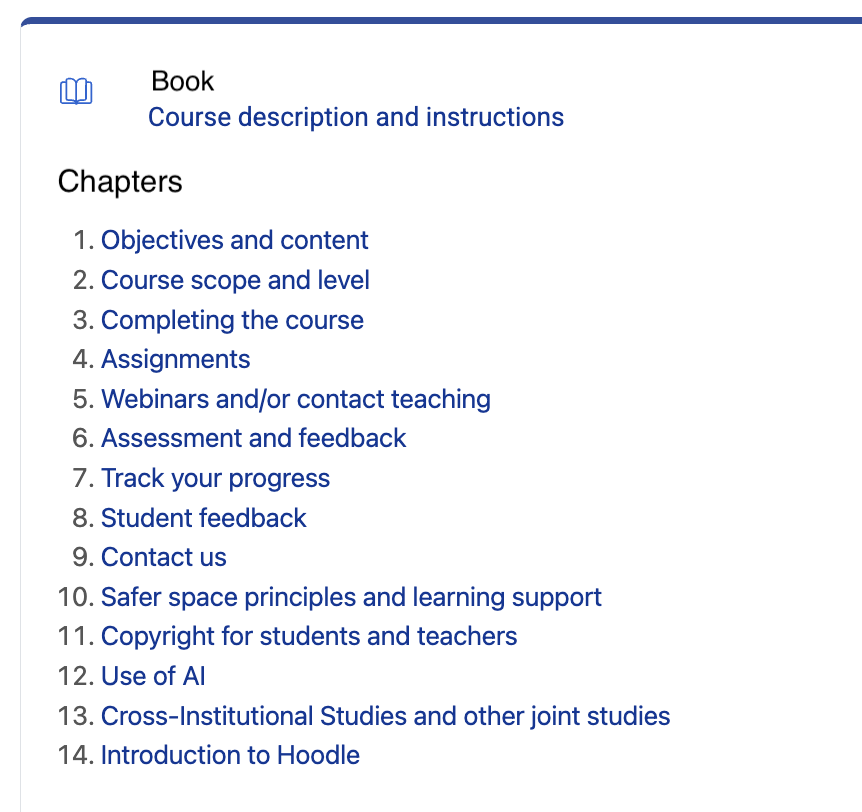Screen dimensions: 862x812
Task: Open chapter Objectives and content
Action: [x=234, y=240]
